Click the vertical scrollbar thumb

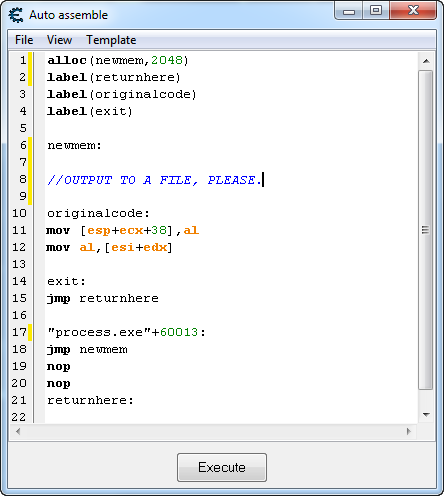[x=426, y=230]
